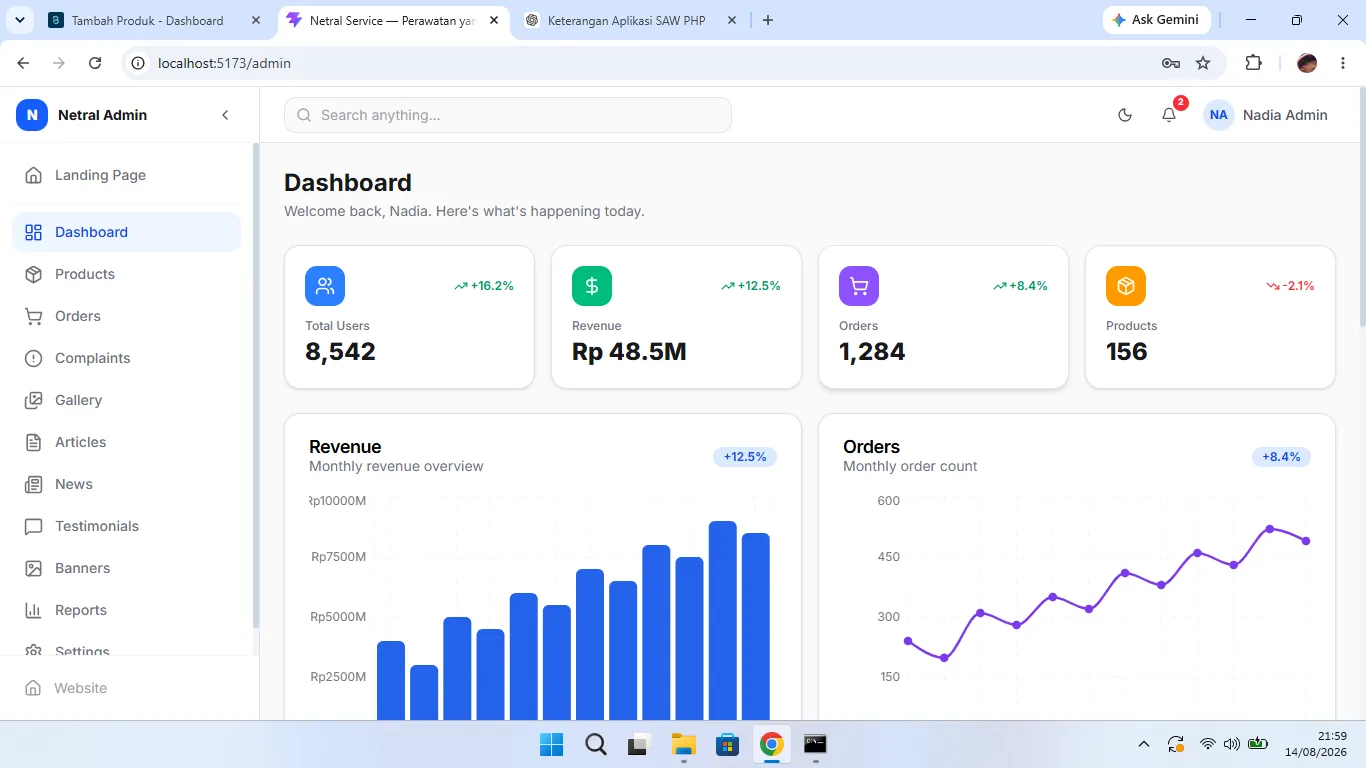Screen dimensions: 1366x768
Task: Click the Products orange box icon
Action: coord(1126,286)
